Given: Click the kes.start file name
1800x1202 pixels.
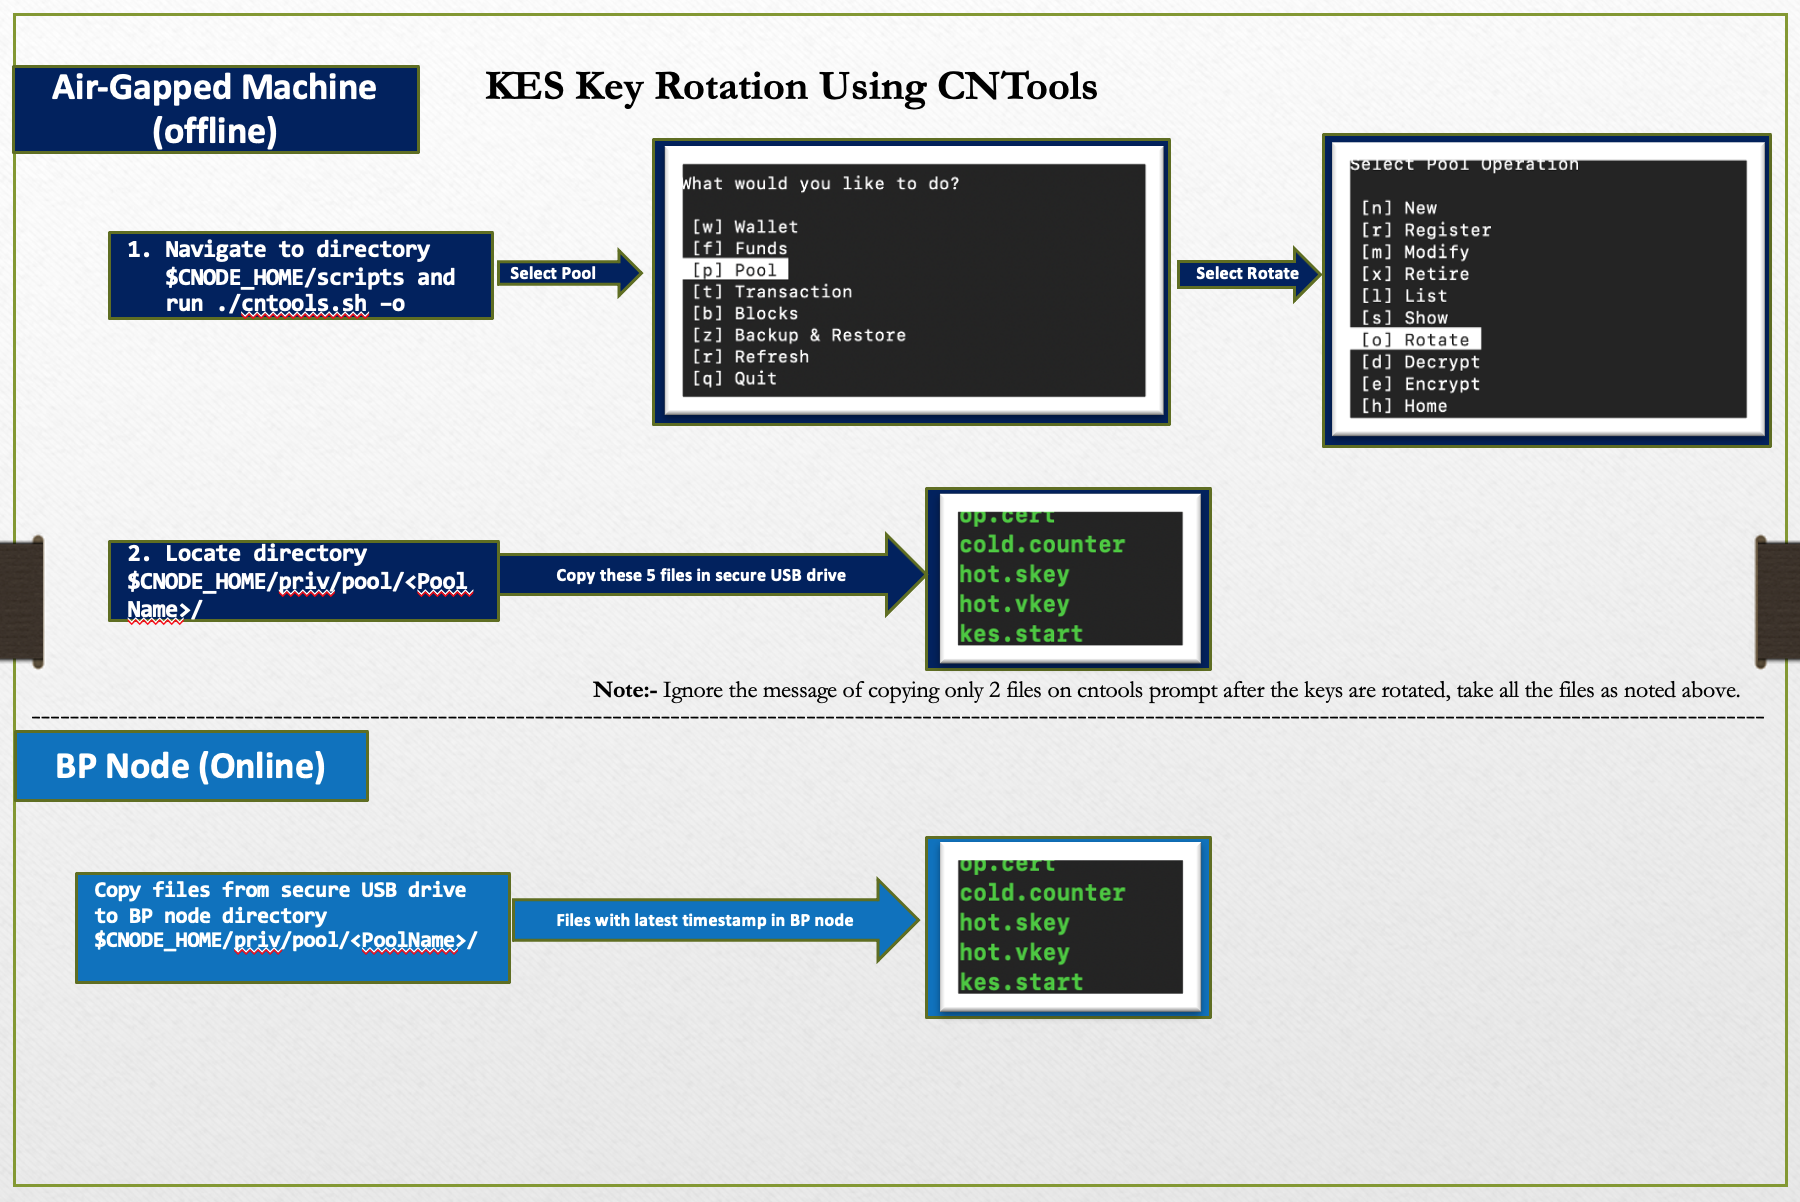Looking at the screenshot, I should (x=1020, y=633).
